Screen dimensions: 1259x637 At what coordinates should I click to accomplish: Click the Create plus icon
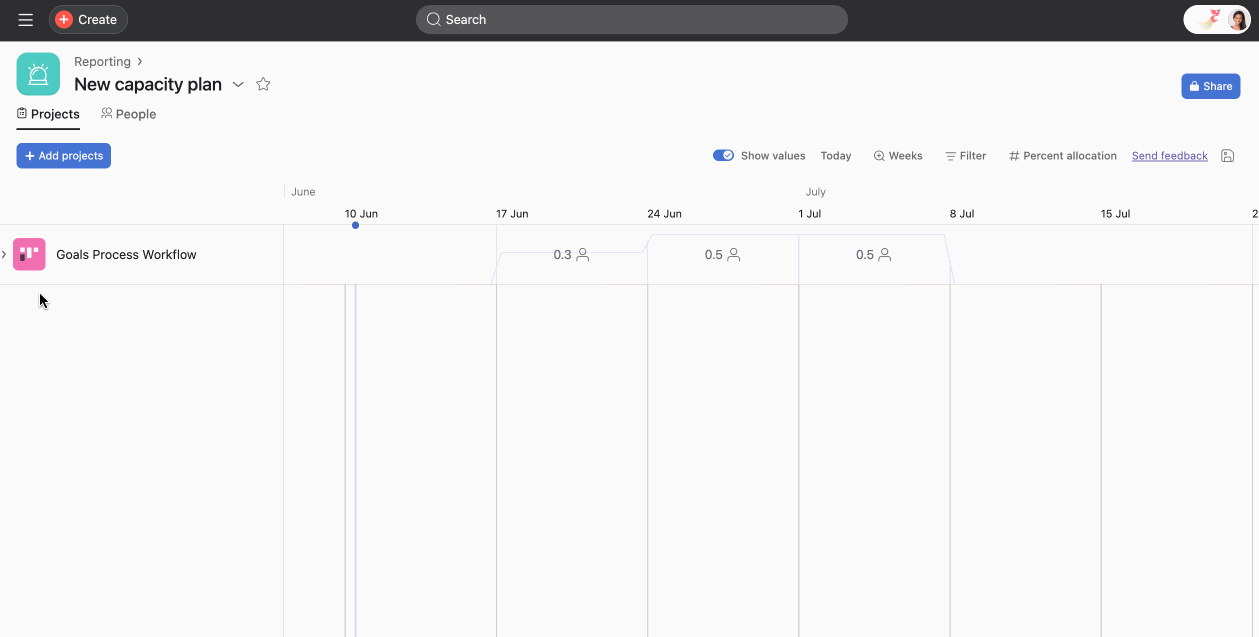tap(63, 19)
